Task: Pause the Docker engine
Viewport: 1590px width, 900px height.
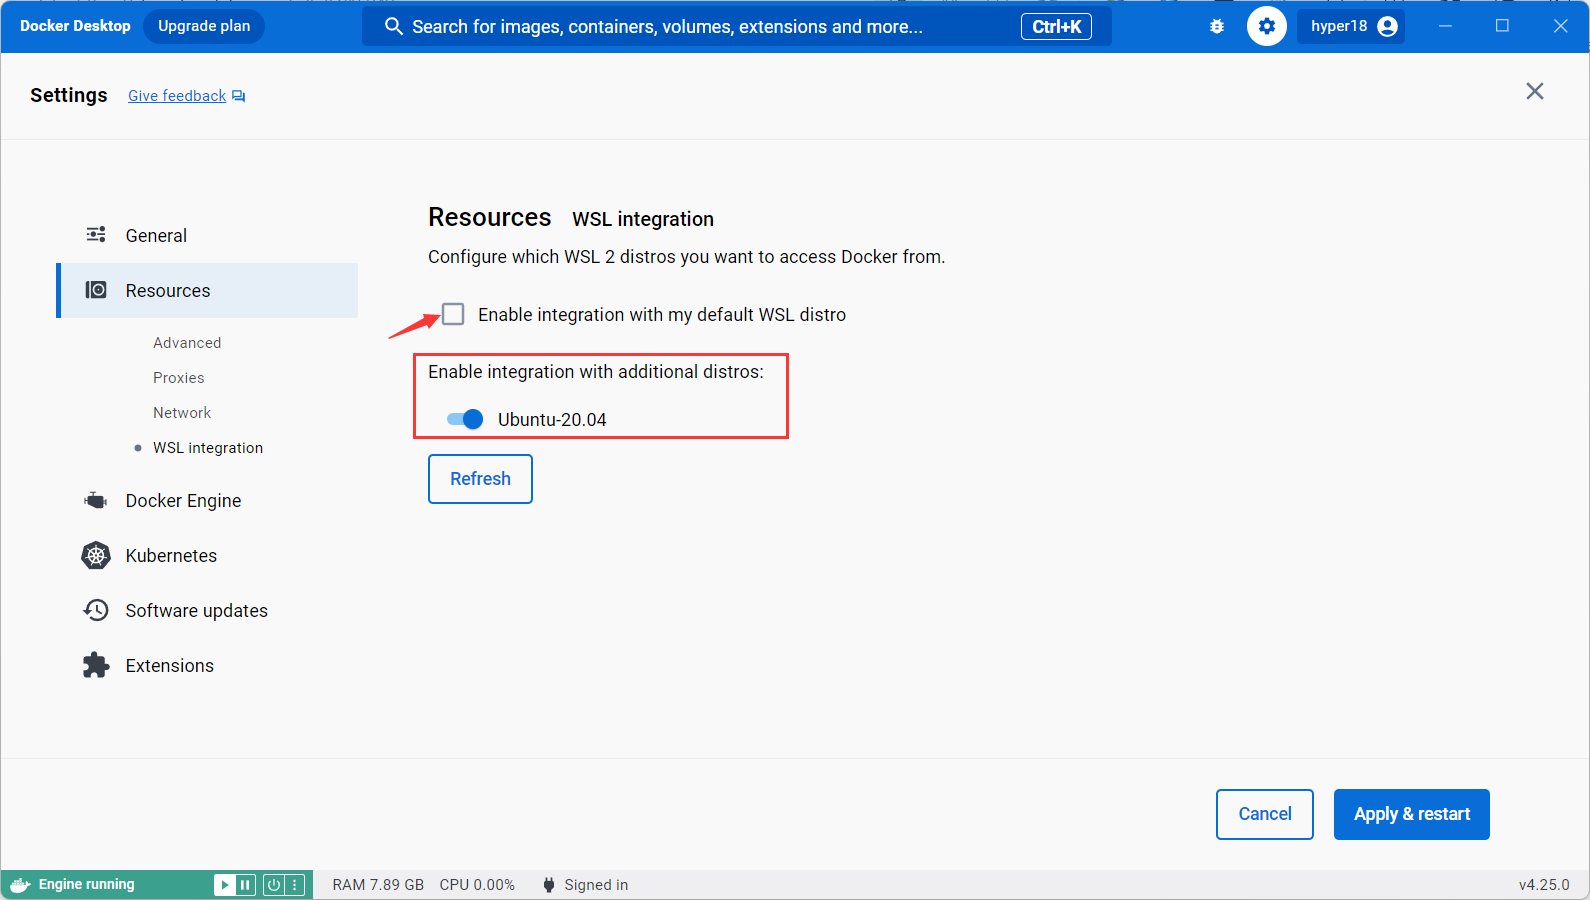Action: (245, 885)
